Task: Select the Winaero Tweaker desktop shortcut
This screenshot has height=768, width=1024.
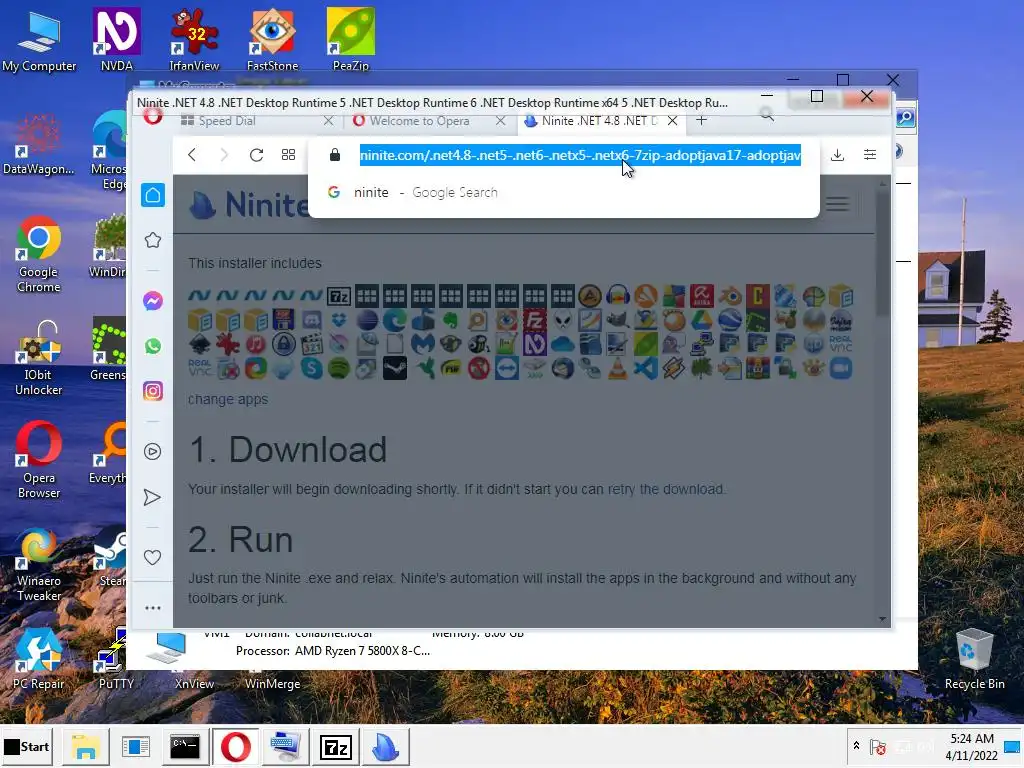Action: click(x=39, y=563)
